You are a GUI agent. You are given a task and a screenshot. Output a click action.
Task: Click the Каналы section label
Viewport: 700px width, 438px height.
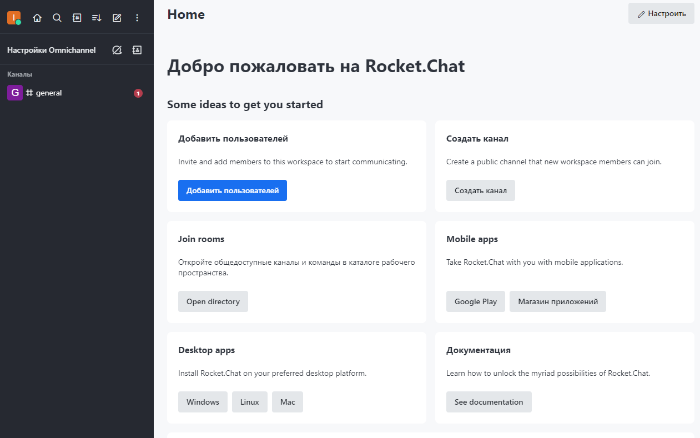pyautogui.click(x=20, y=74)
